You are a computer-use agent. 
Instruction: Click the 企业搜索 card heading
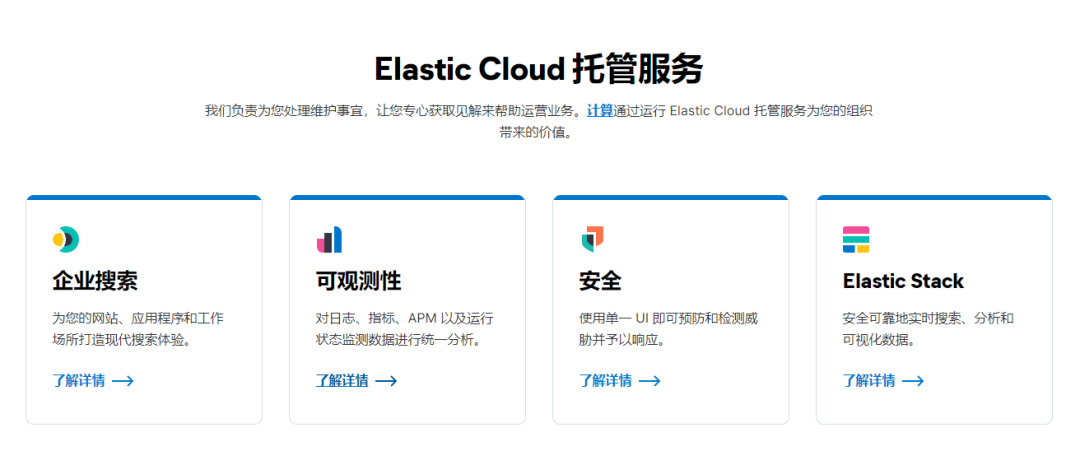coord(95,281)
